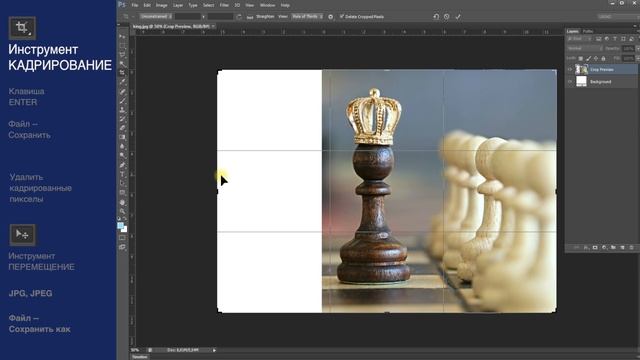Toggle Quick Mask mode icon
The width and height of the screenshot is (640, 360).
[122, 238]
